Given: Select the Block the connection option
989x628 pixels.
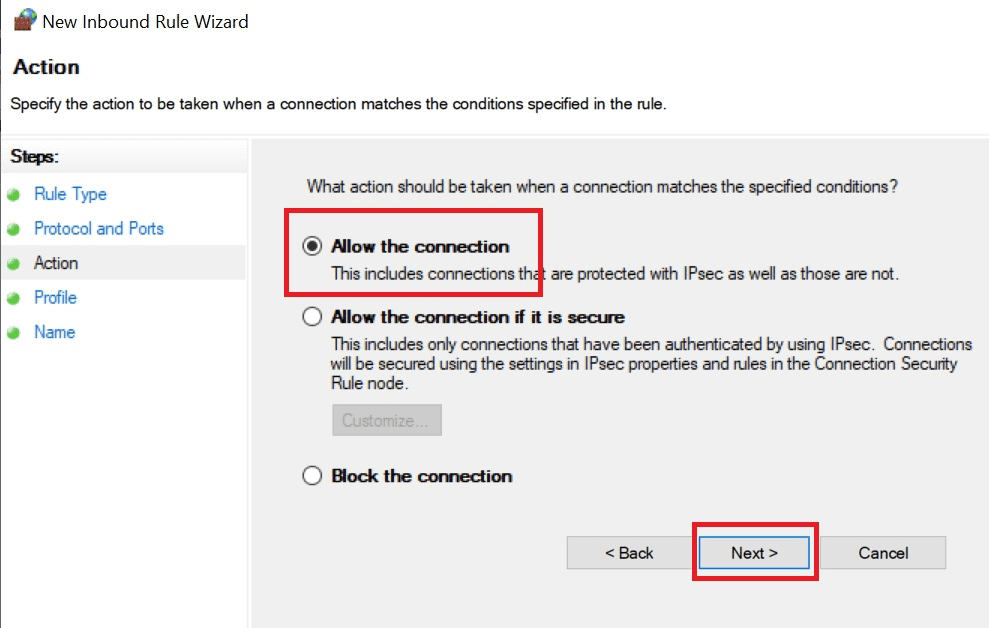Looking at the screenshot, I should 312,475.
